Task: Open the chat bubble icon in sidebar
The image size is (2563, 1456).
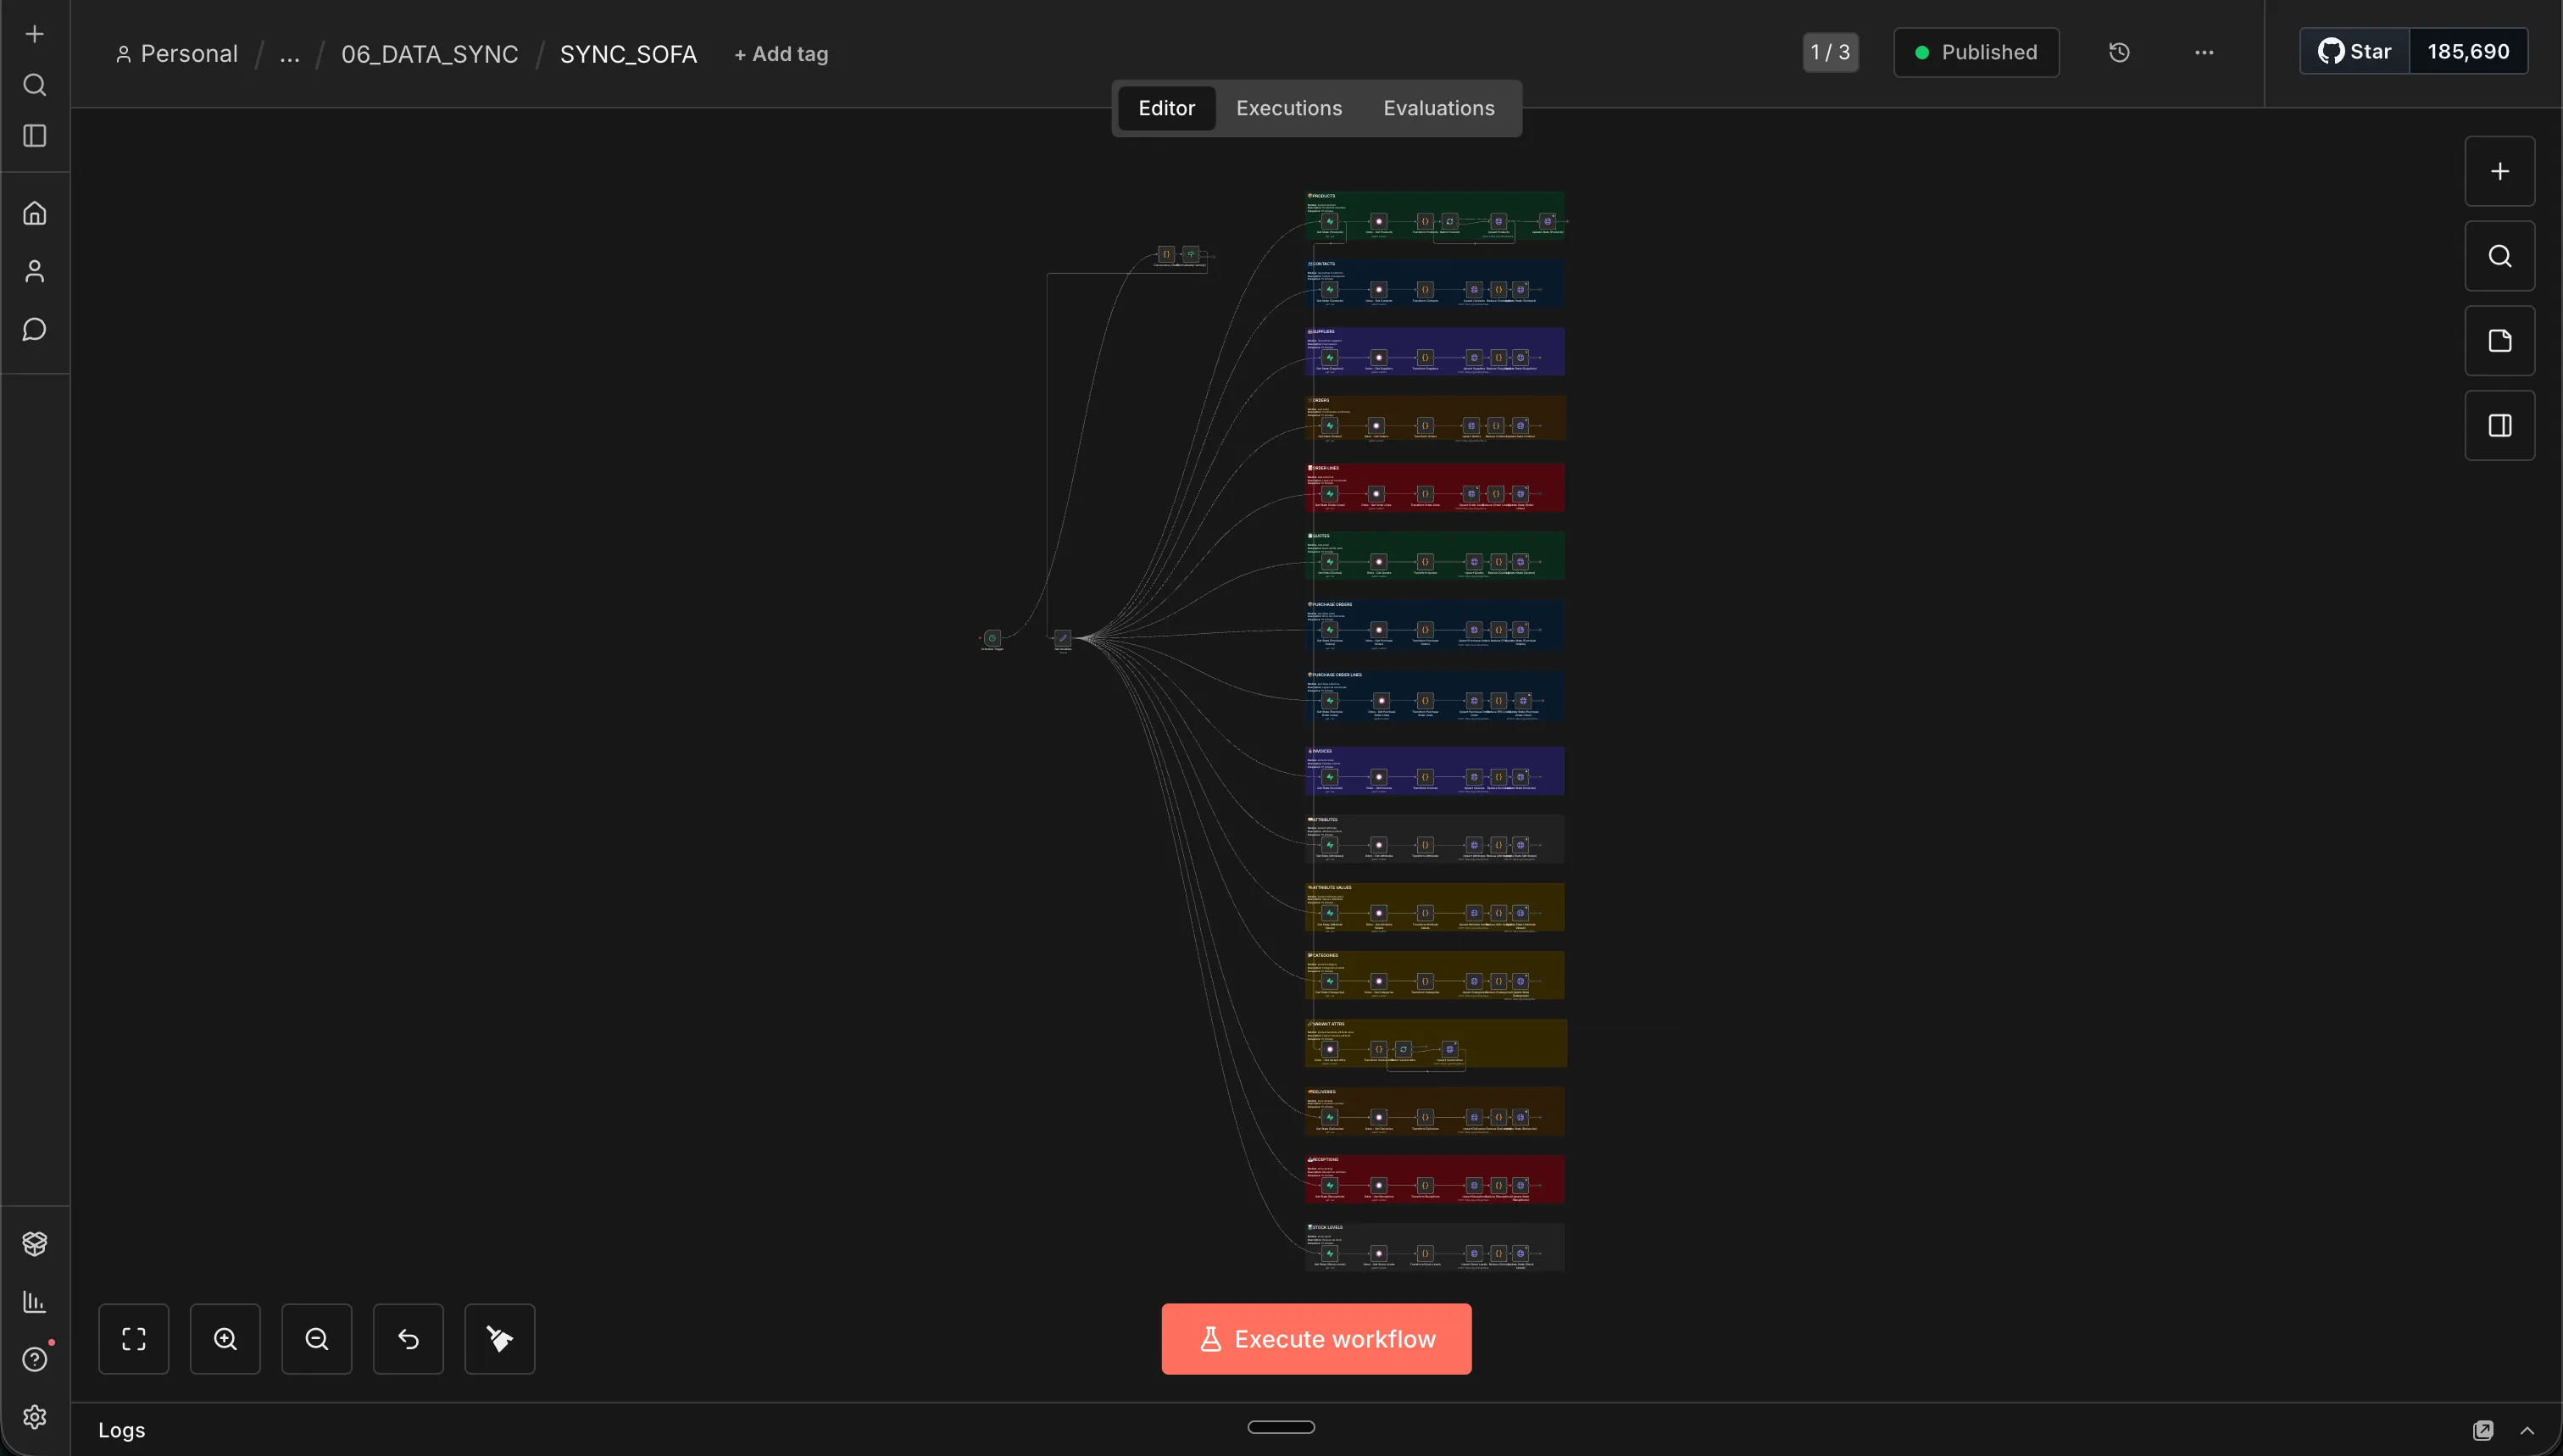Action: point(34,329)
